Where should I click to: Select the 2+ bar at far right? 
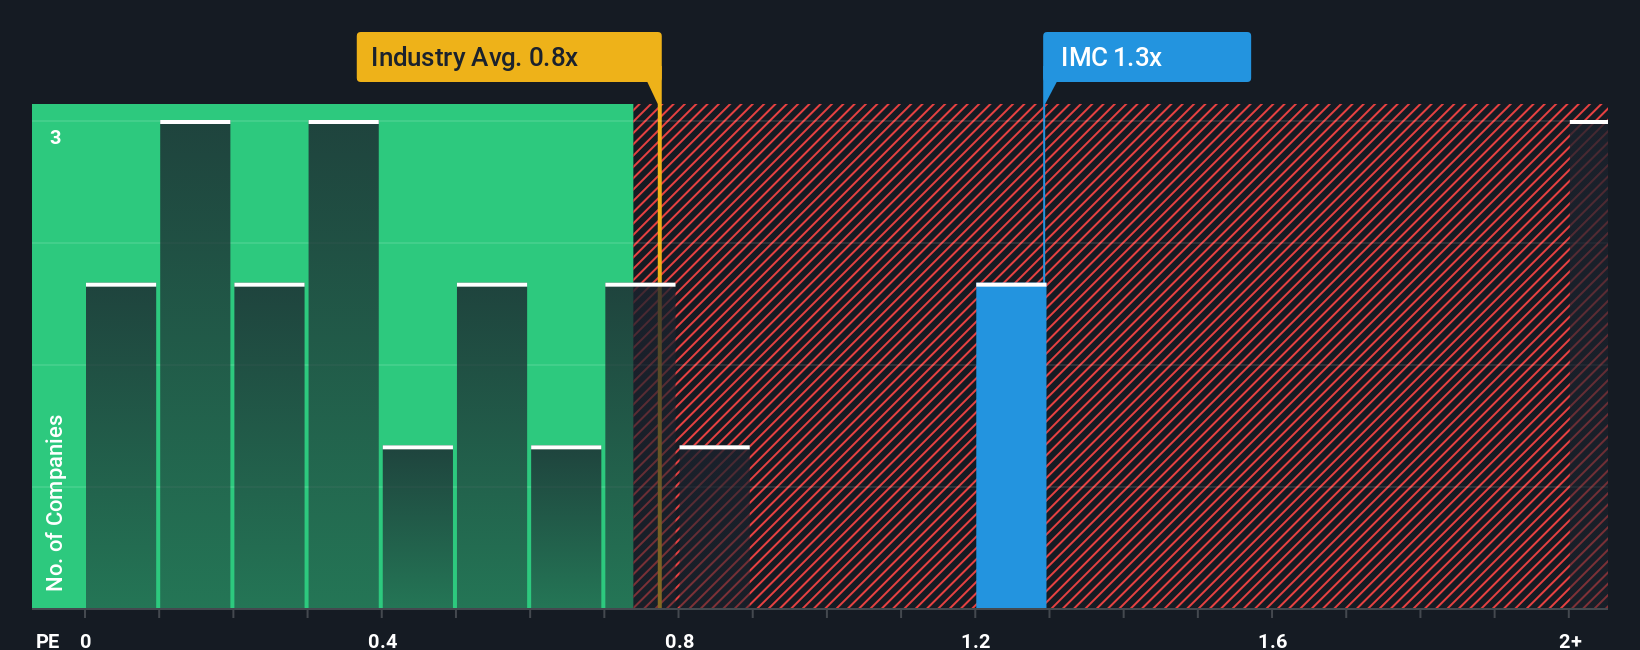(1589, 365)
